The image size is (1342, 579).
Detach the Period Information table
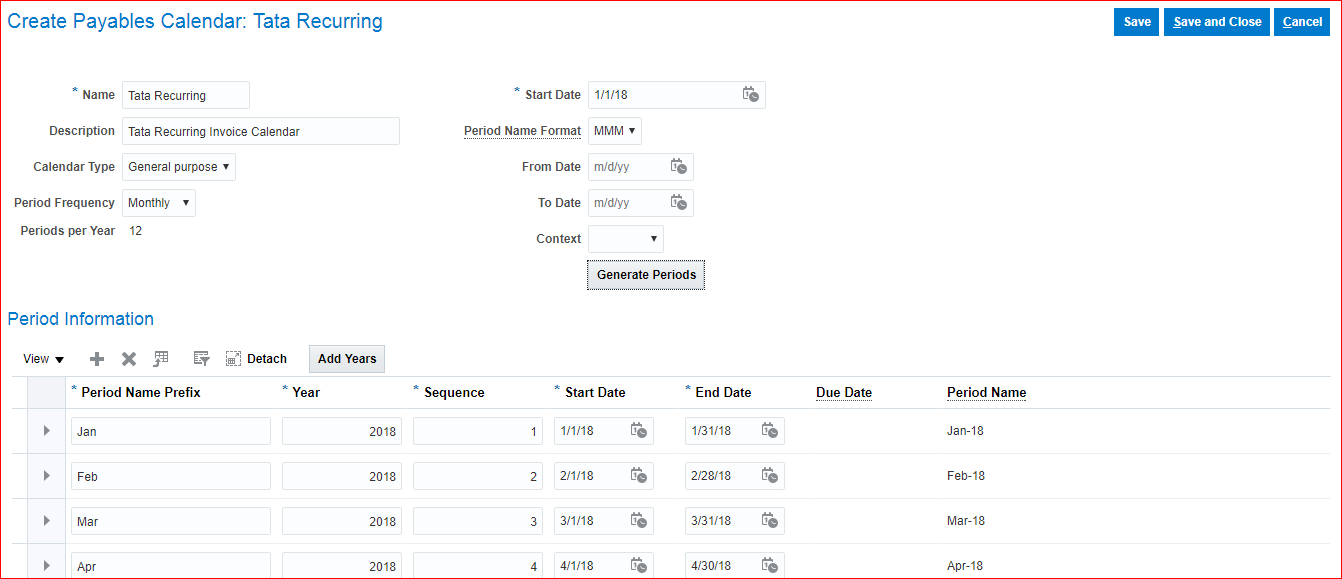[256, 359]
